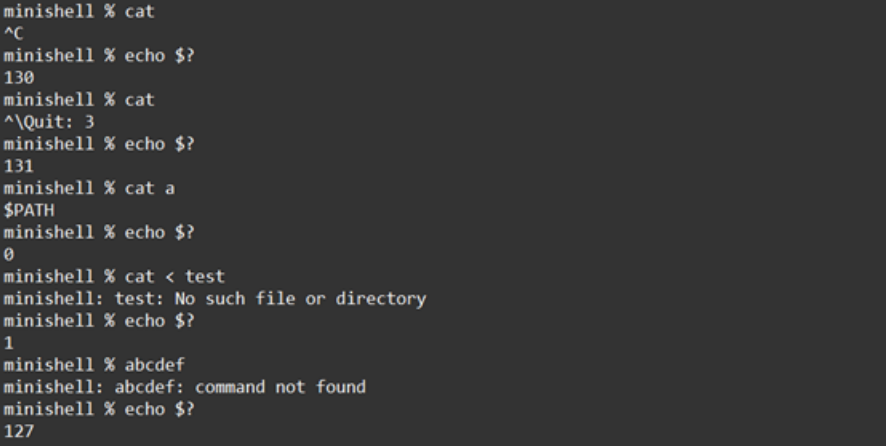The width and height of the screenshot is (886, 446).
Task: Click the exit status "130"
Action: [x=19, y=75]
